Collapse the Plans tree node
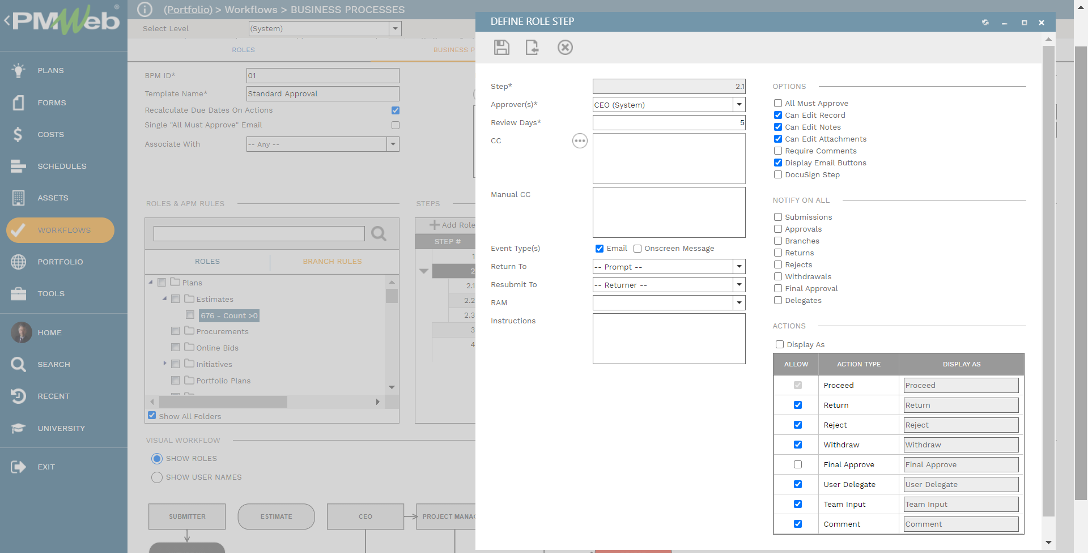This screenshot has width=1089, height=554. coord(151,283)
